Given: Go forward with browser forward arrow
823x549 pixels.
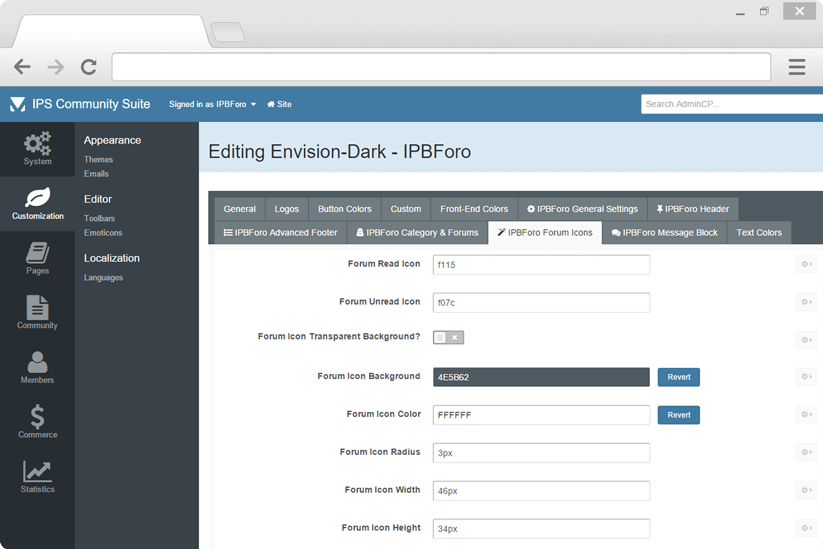Looking at the screenshot, I should pyautogui.click(x=55, y=67).
